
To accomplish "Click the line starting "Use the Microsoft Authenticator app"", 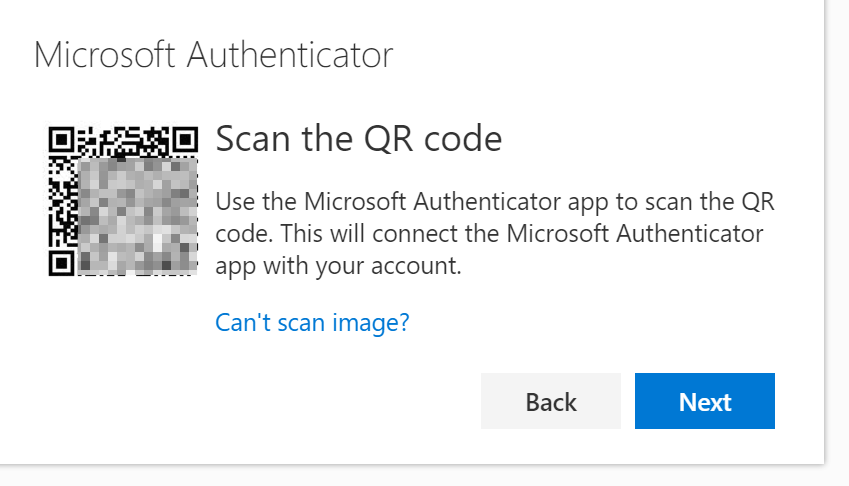I will 495,202.
